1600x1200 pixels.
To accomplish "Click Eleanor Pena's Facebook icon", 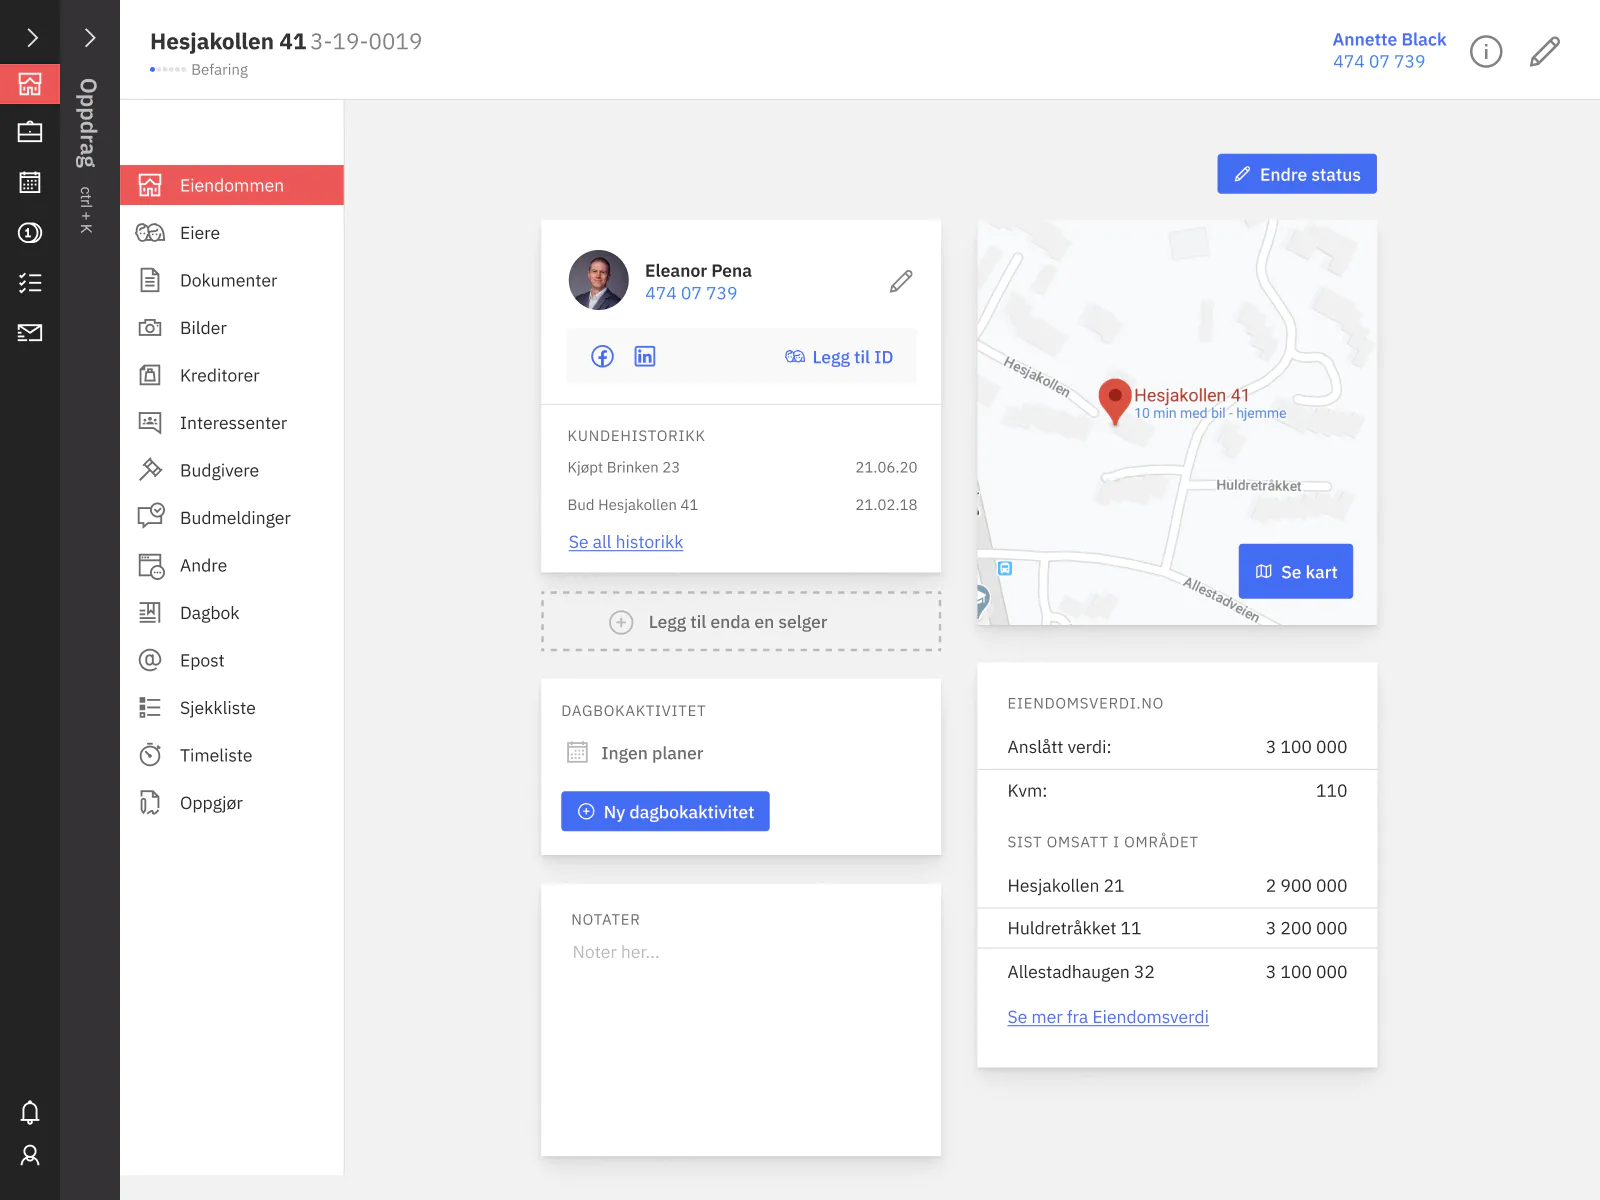I will tap(602, 356).
